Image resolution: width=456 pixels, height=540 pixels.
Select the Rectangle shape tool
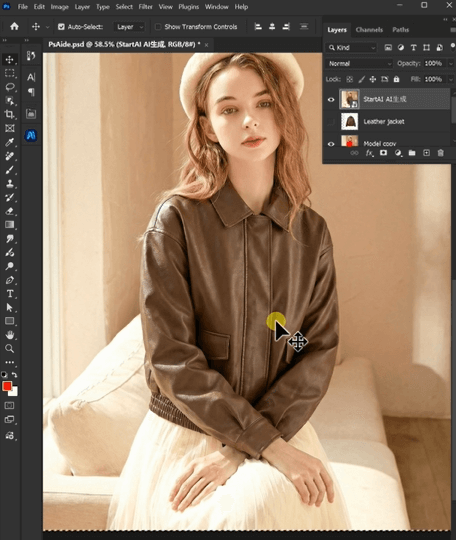point(9,321)
